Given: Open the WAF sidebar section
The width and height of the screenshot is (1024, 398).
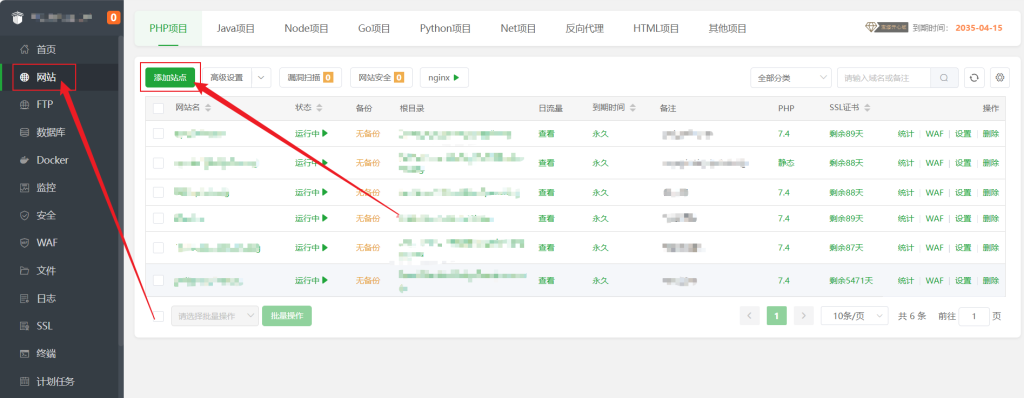Looking at the screenshot, I should click(46, 243).
